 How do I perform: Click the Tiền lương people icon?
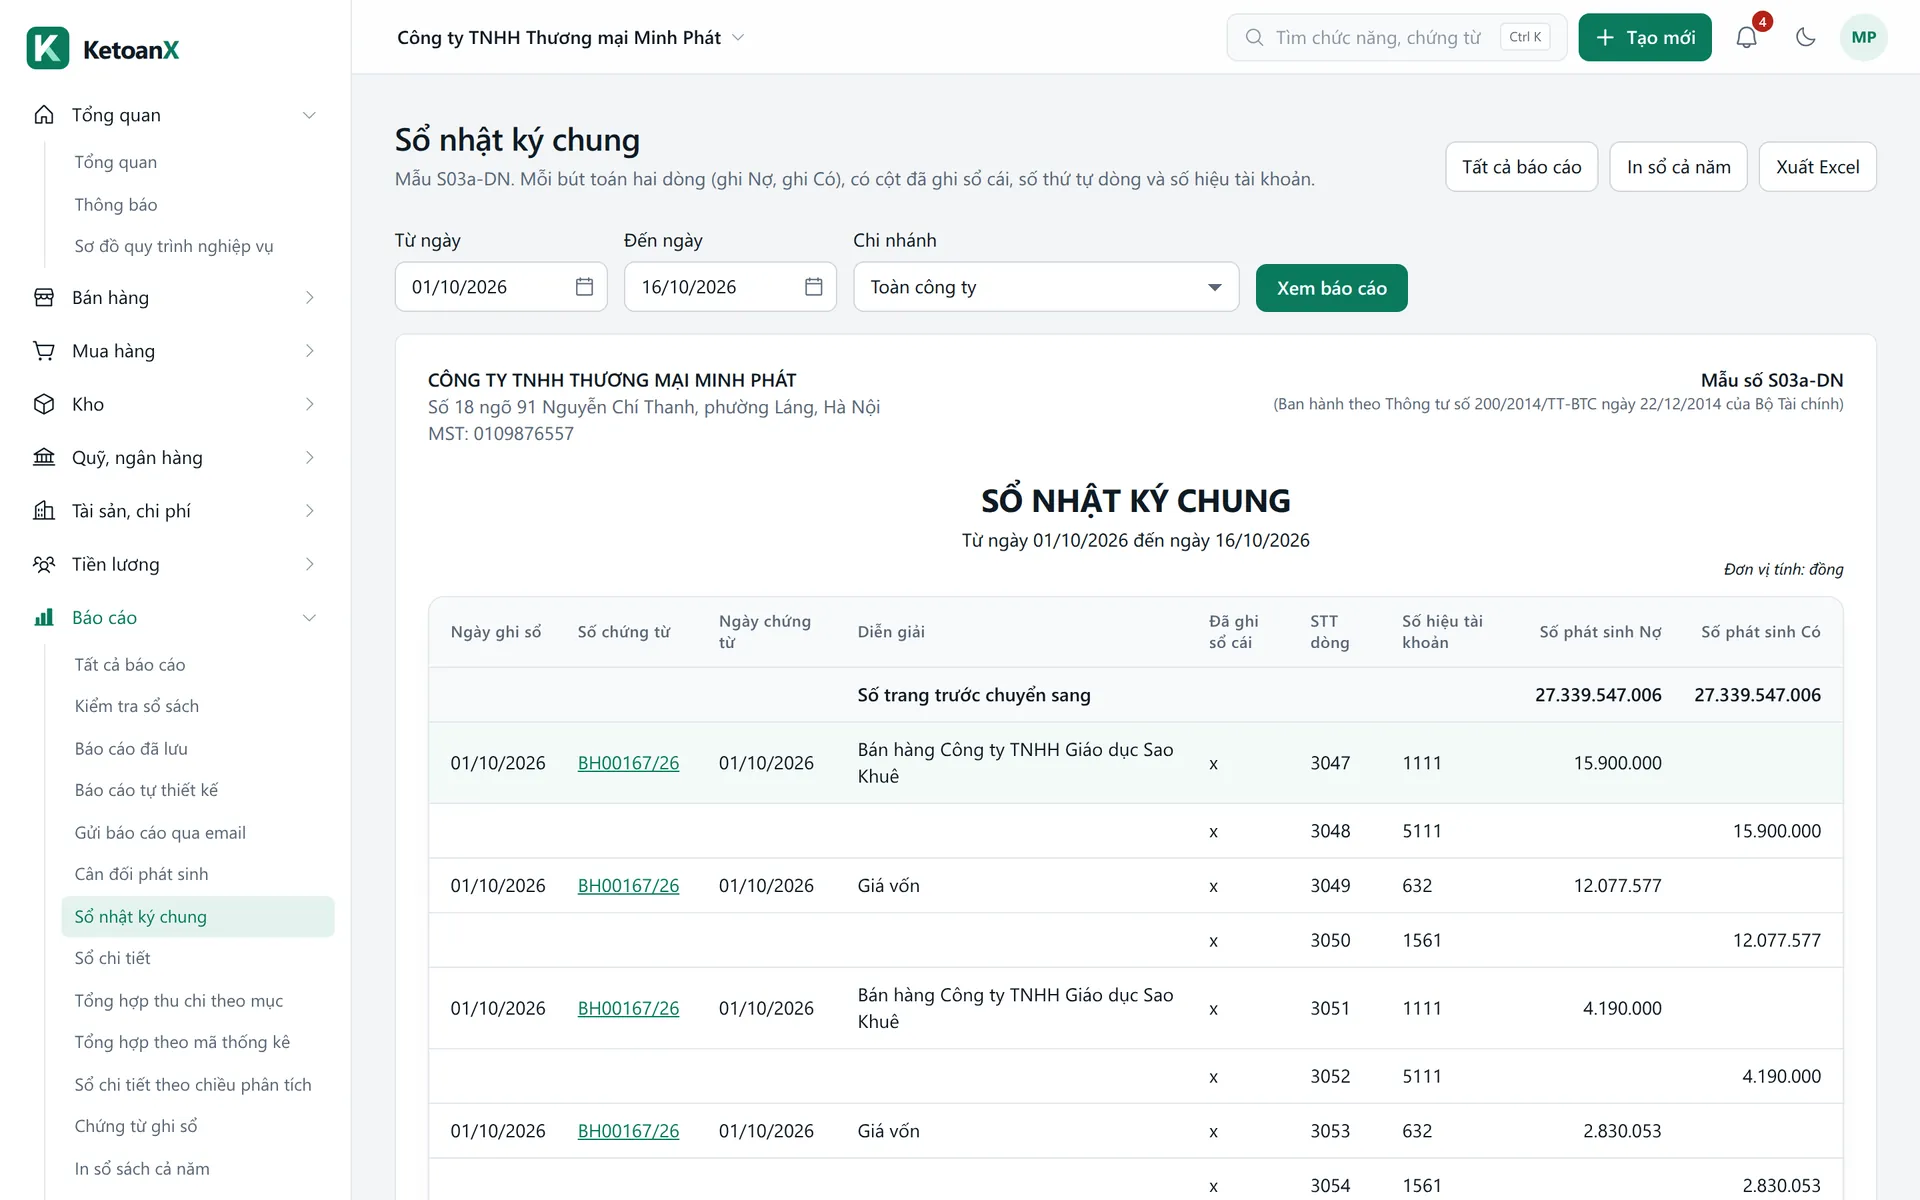pos(44,564)
